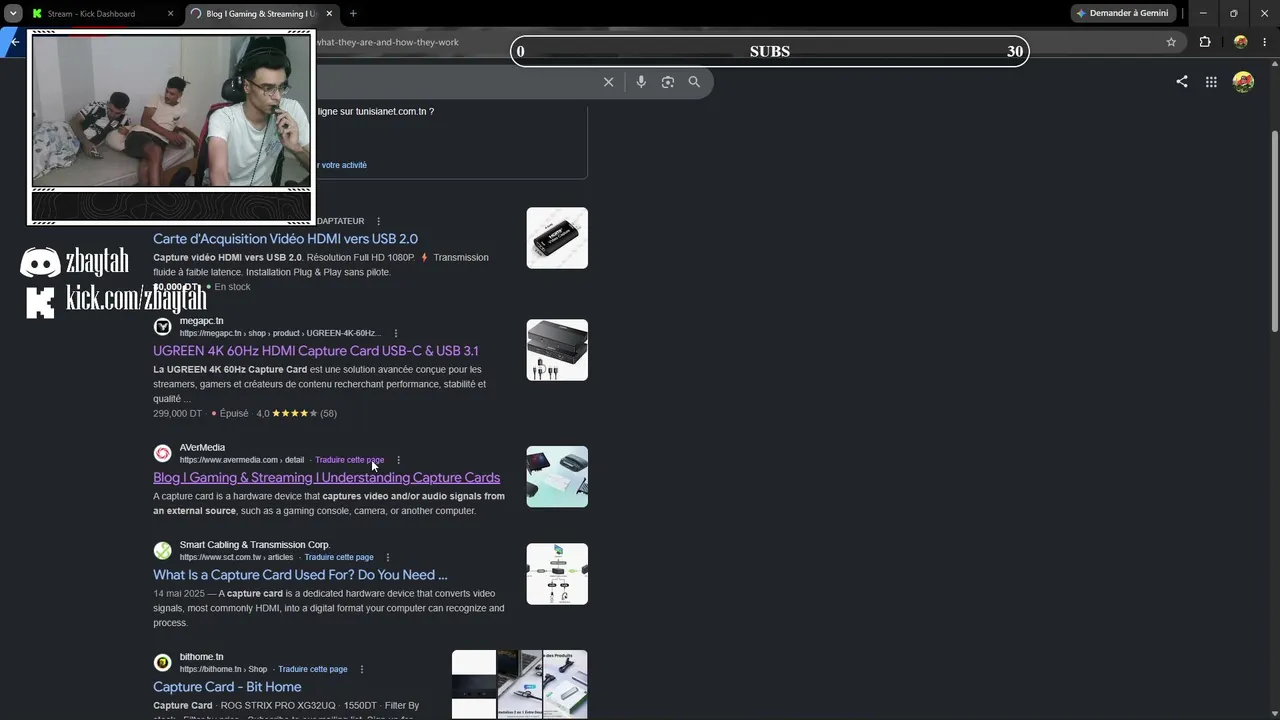Click the HDMI USB capture dongle thumbnail
This screenshot has width=1280, height=720.
pos(557,238)
